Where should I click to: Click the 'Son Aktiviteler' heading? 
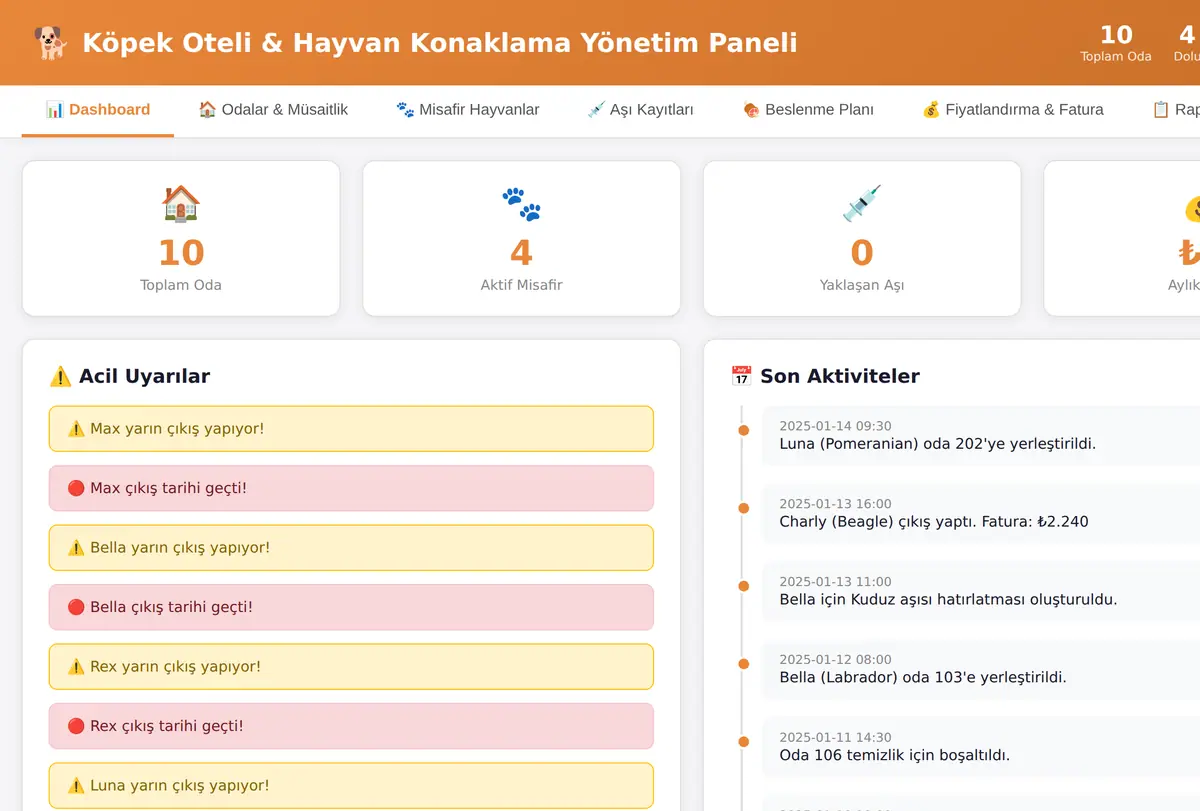tap(840, 376)
